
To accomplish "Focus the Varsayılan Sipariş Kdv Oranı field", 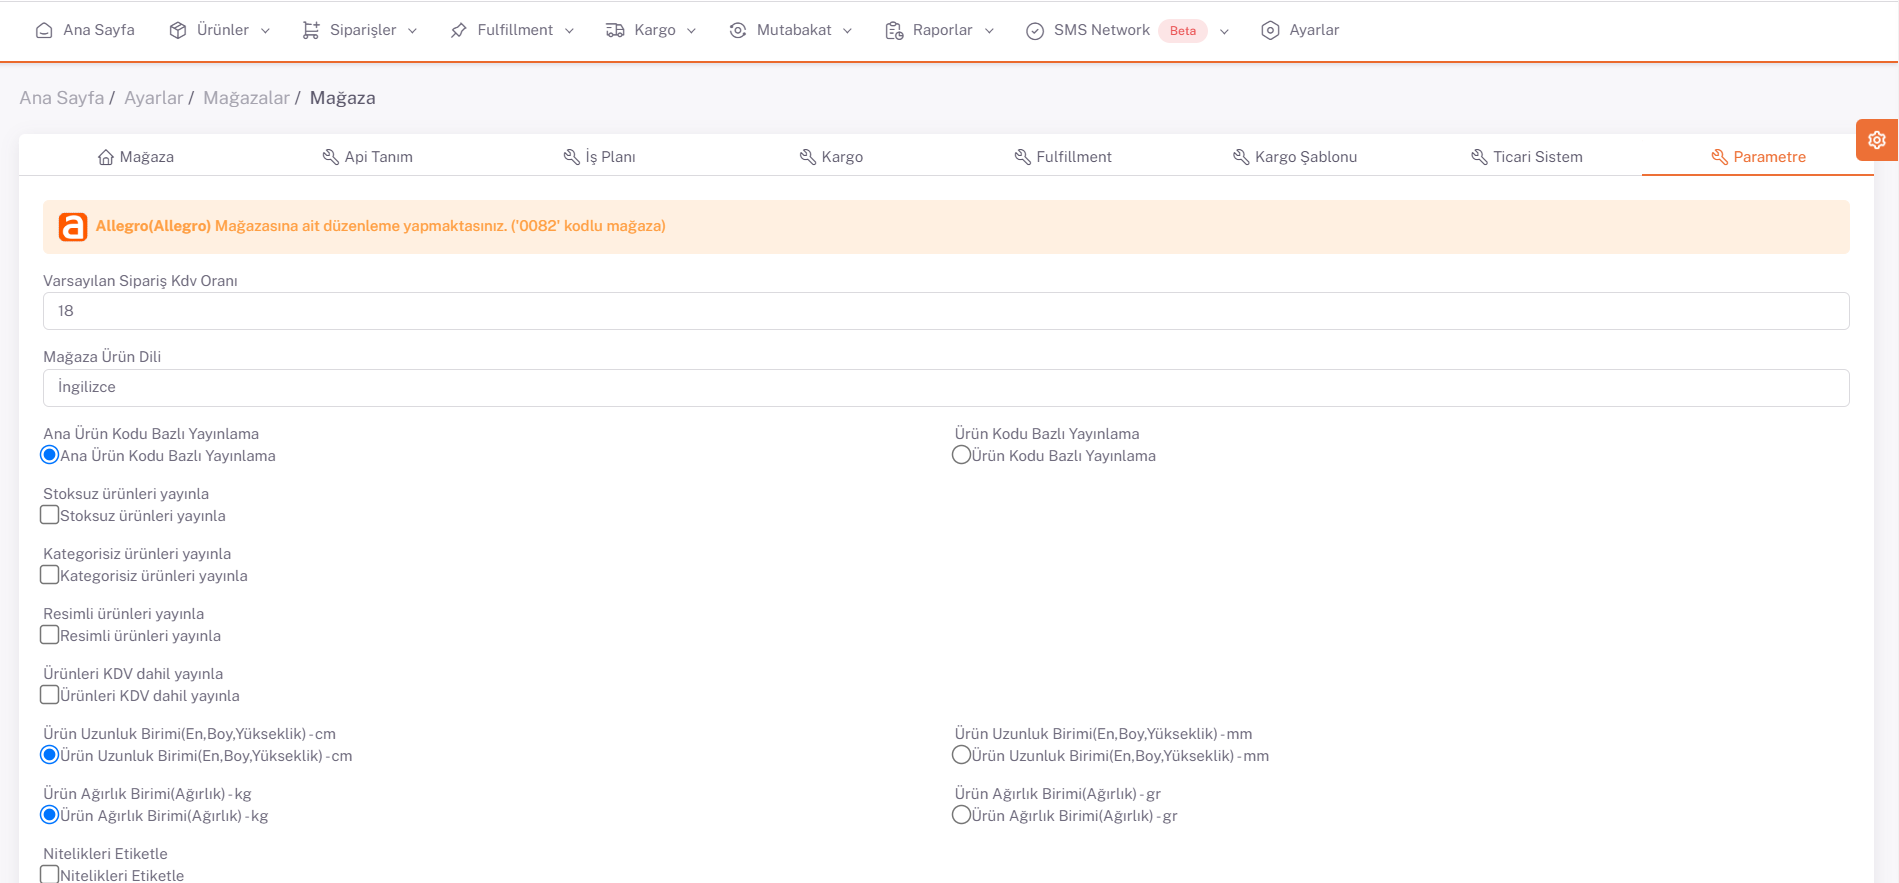I will [x=946, y=311].
